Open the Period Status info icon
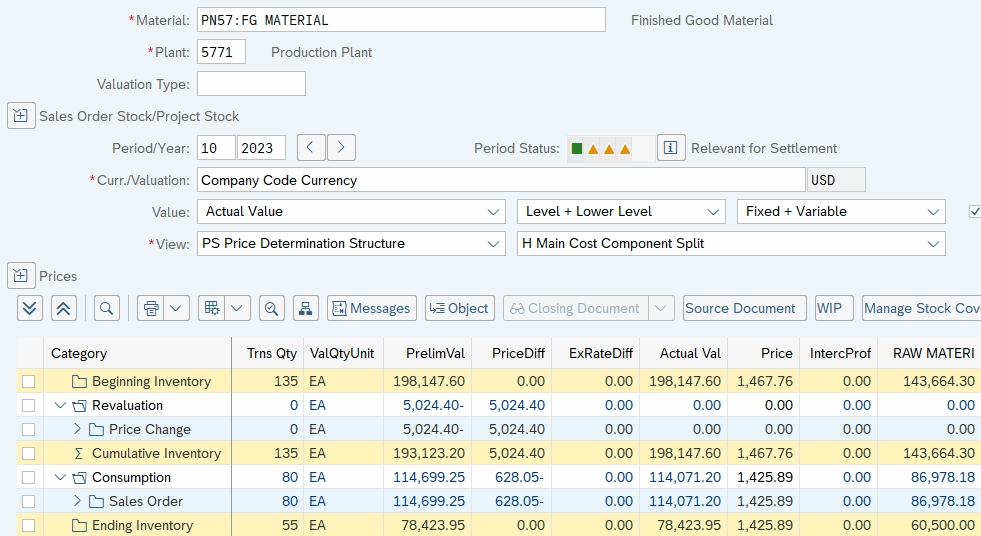The width and height of the screenshot is (981, 536). pos(671,148)
